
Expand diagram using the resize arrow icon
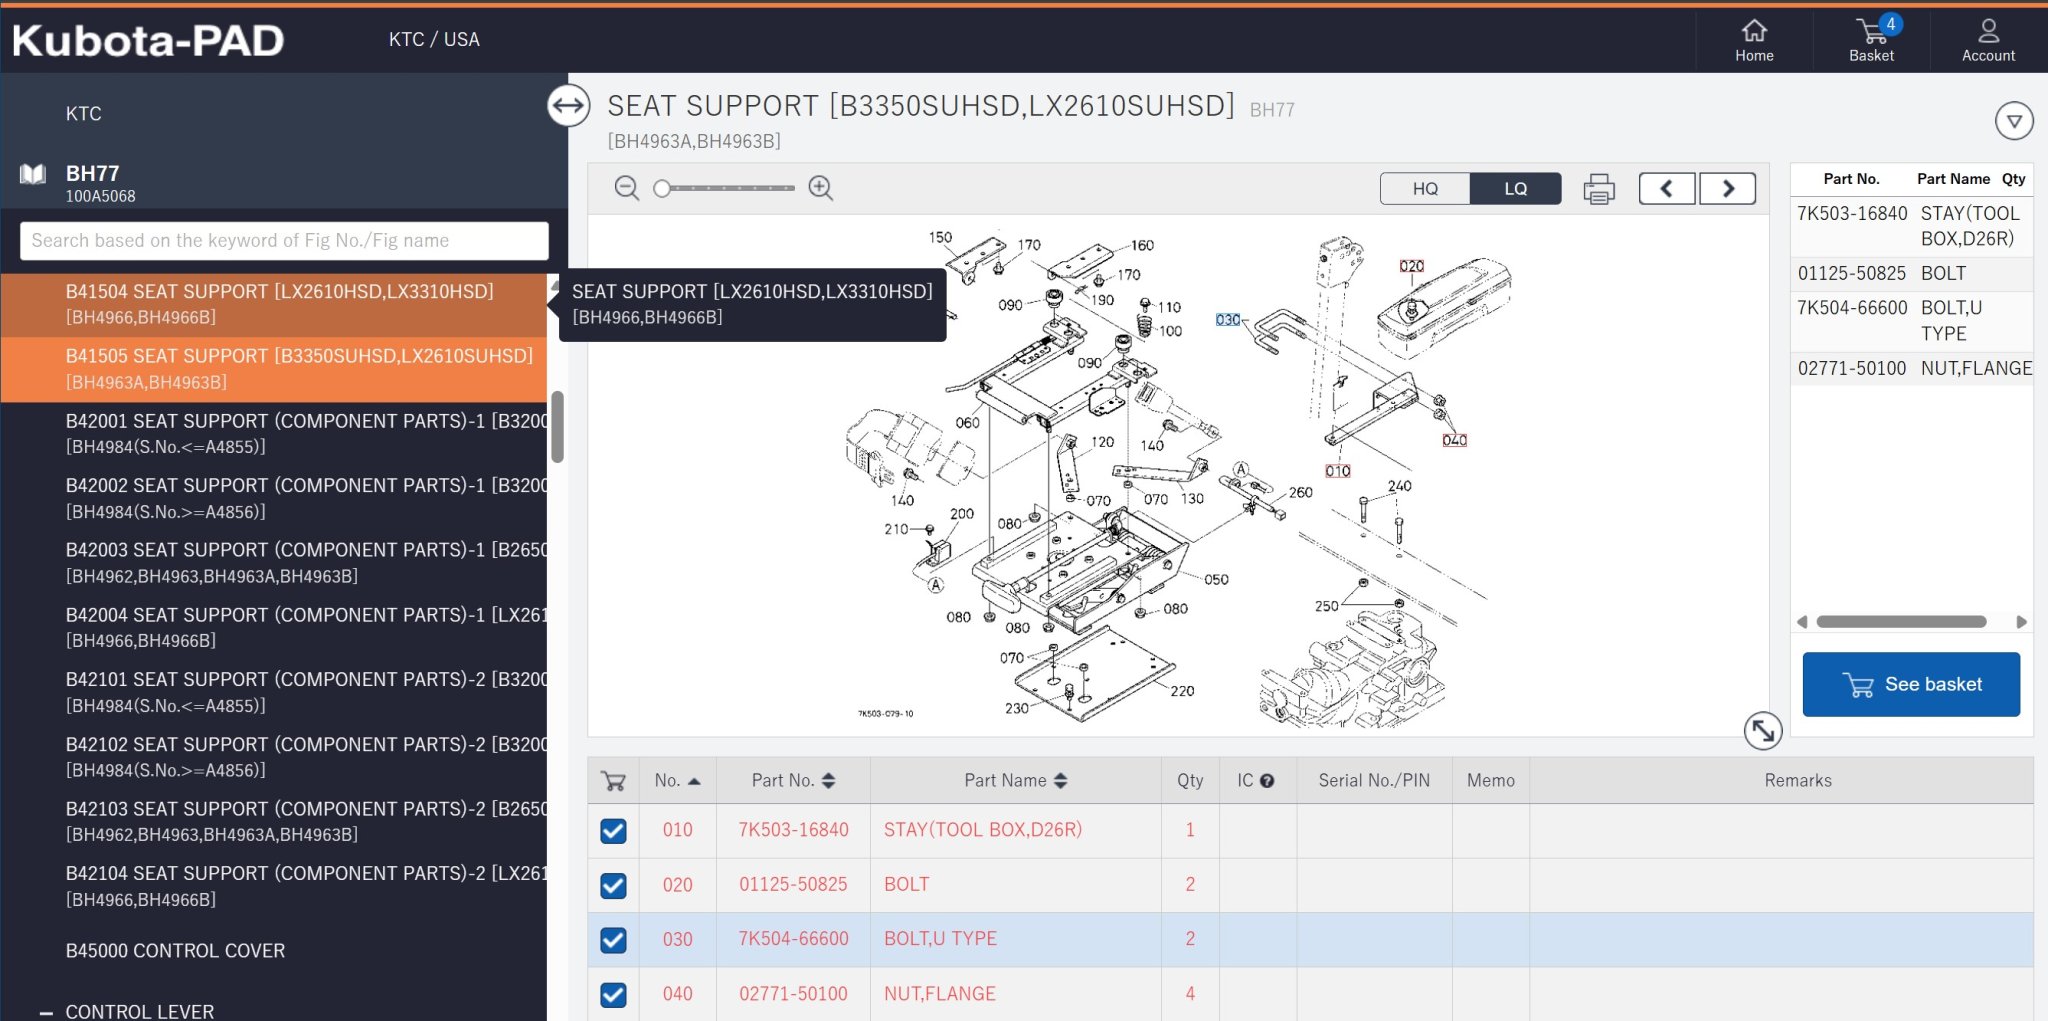1762,730
